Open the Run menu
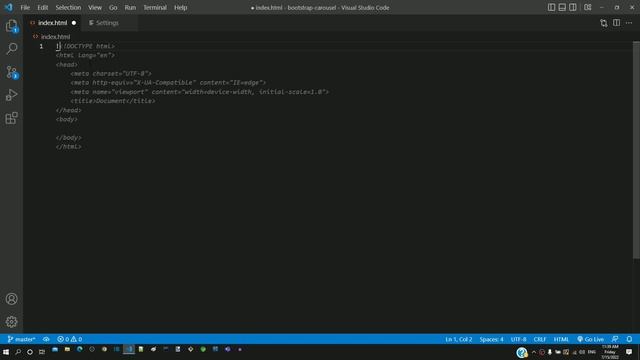The height and width of the screenshot is (360, 640). [130, 7]
